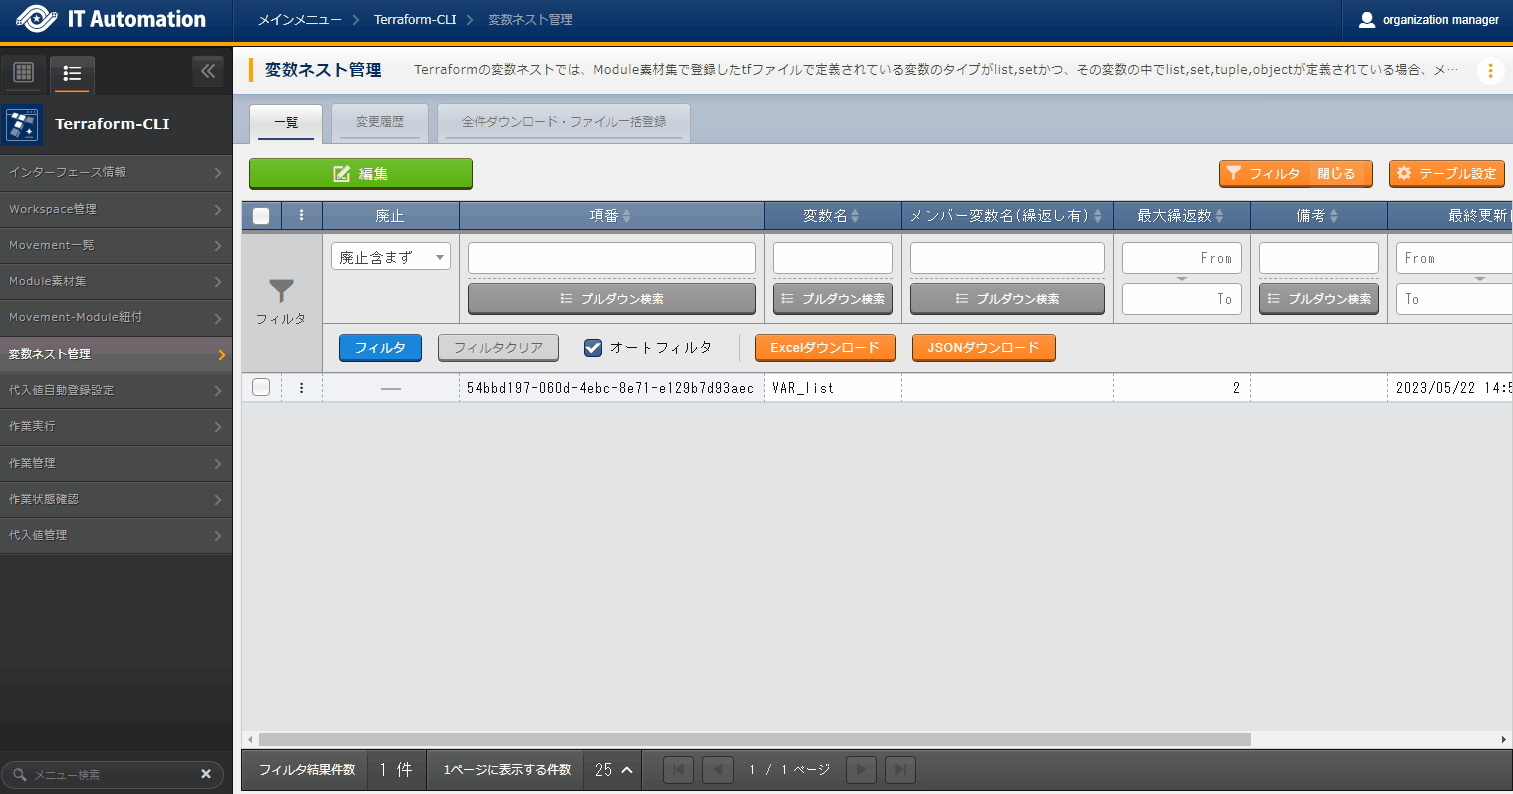Image resolution: width=1513 pixels, height=794 pixels.
Task: Jump to the last page
Action: tap(900, 769)
